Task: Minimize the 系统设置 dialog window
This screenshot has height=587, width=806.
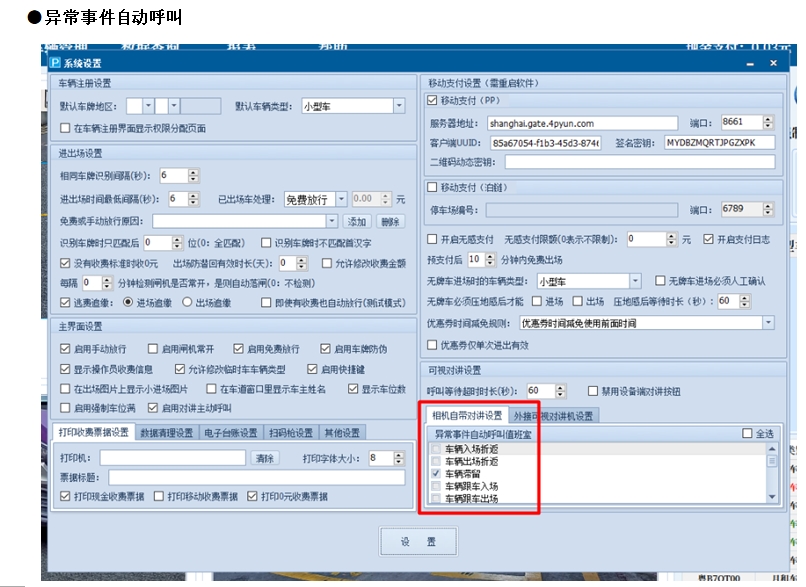Action: (x=750, y=62)
